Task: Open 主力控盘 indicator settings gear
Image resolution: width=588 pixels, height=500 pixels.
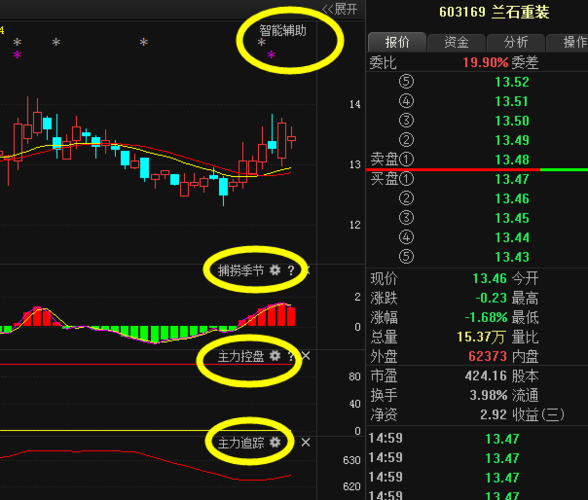Action: point(275,356)
